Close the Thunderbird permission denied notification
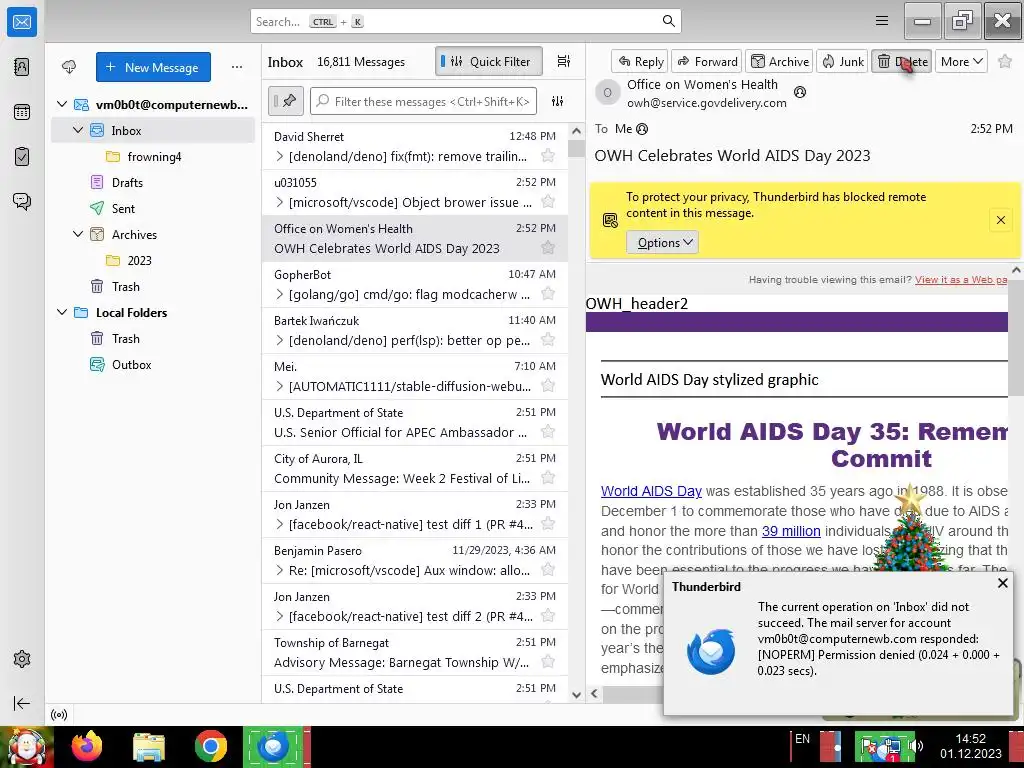The height and width of the screenshot is (768, 1024). 1003,583
